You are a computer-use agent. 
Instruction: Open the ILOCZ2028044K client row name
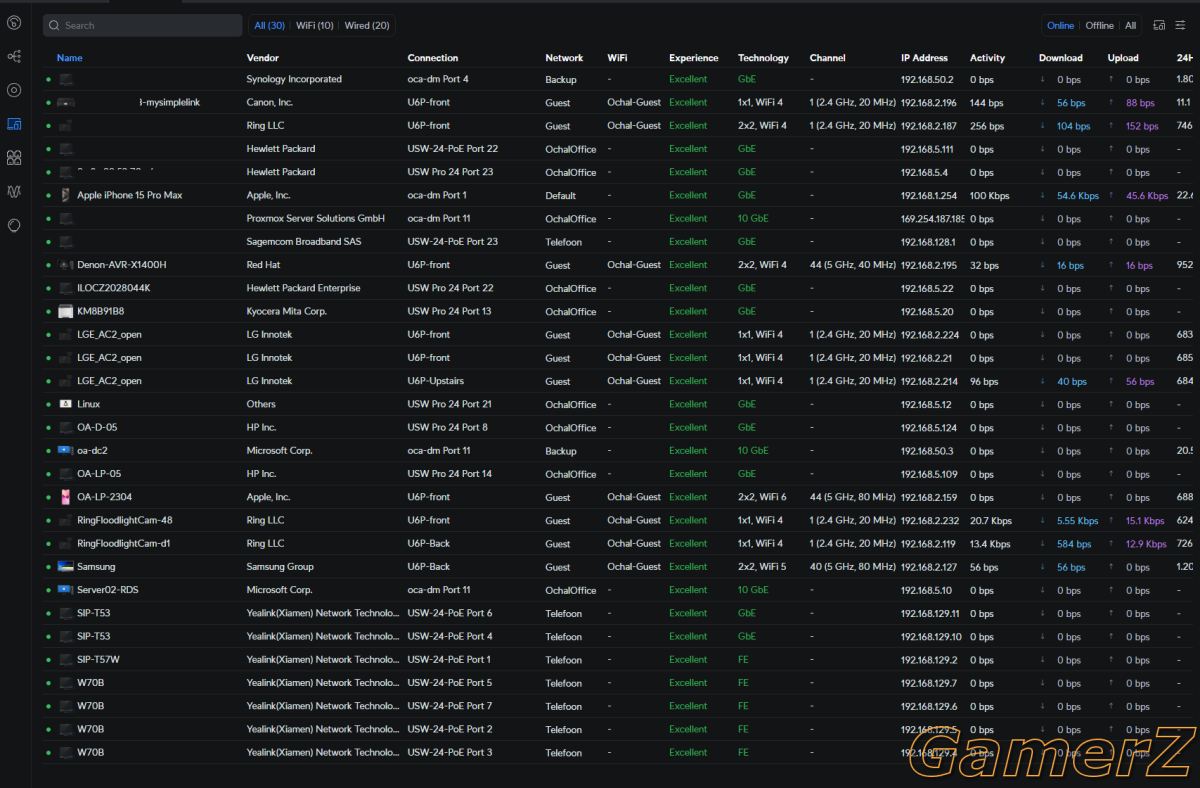114,288
